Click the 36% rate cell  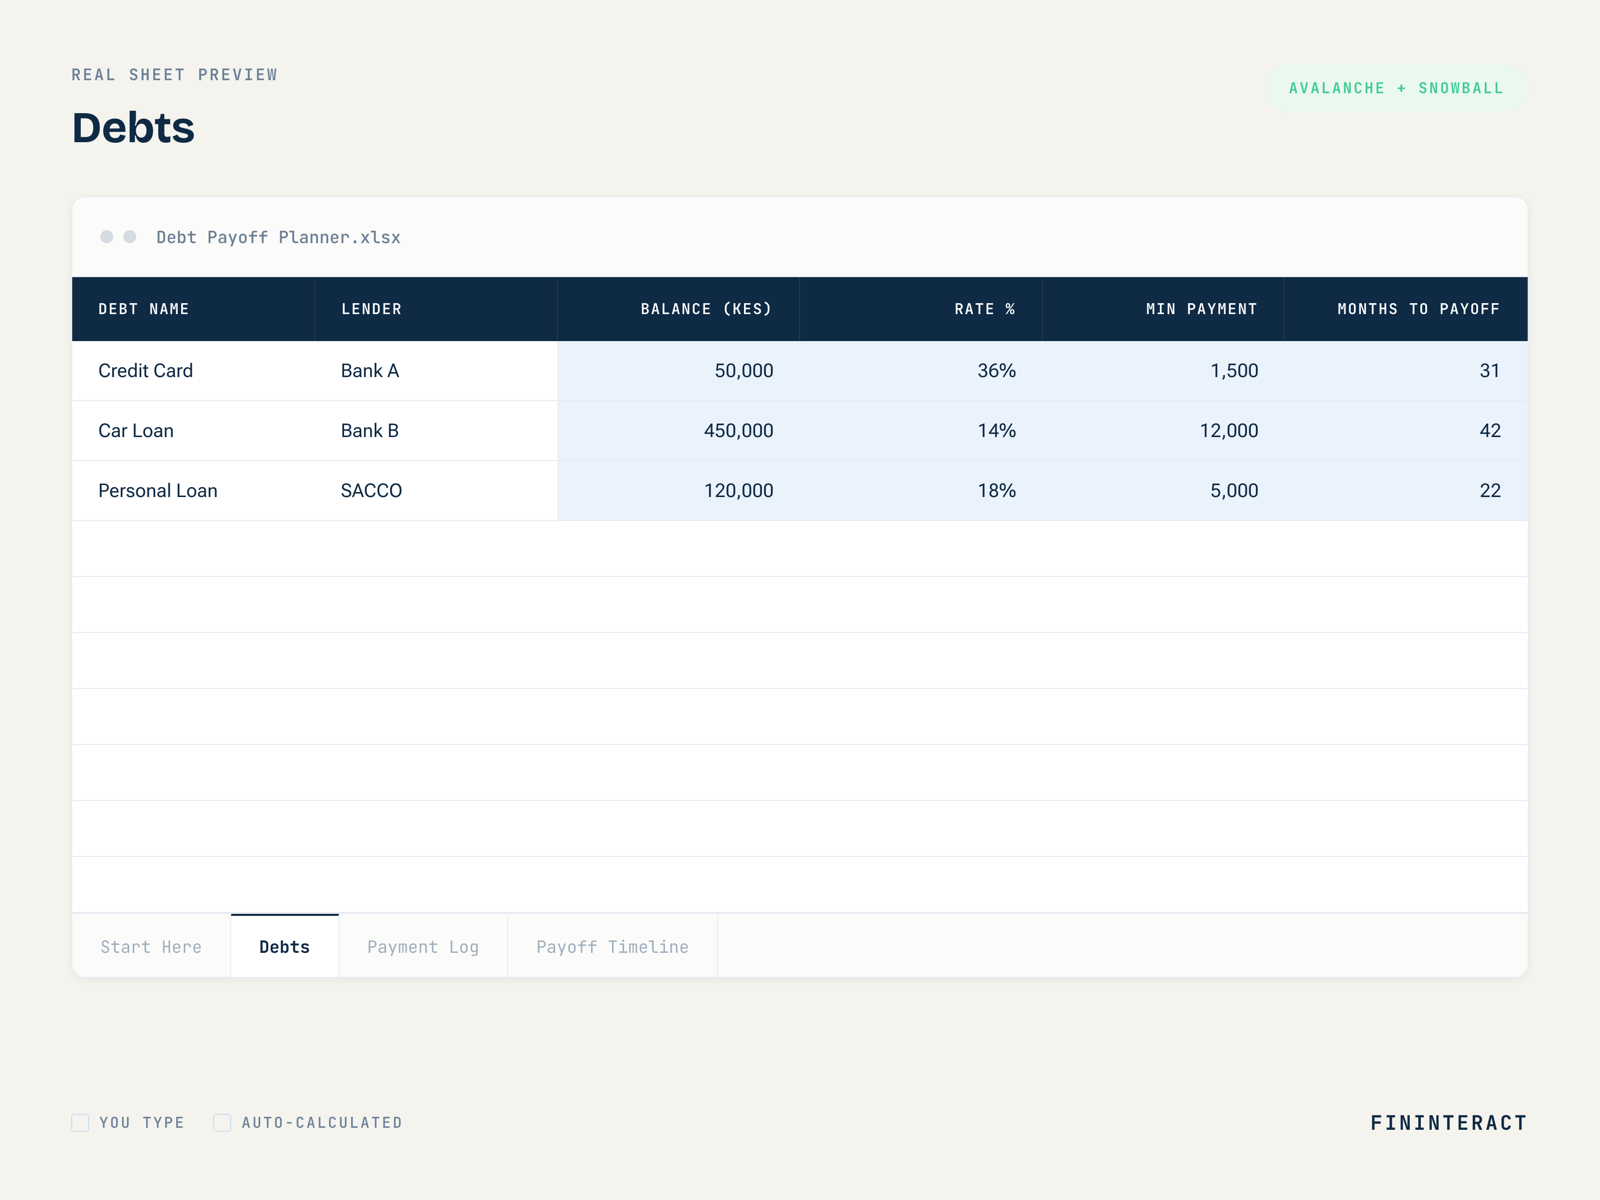tap(921, 371)
